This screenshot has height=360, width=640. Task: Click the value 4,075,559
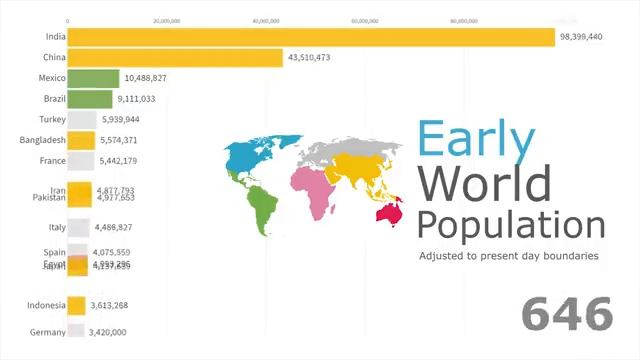coord(111,252)
